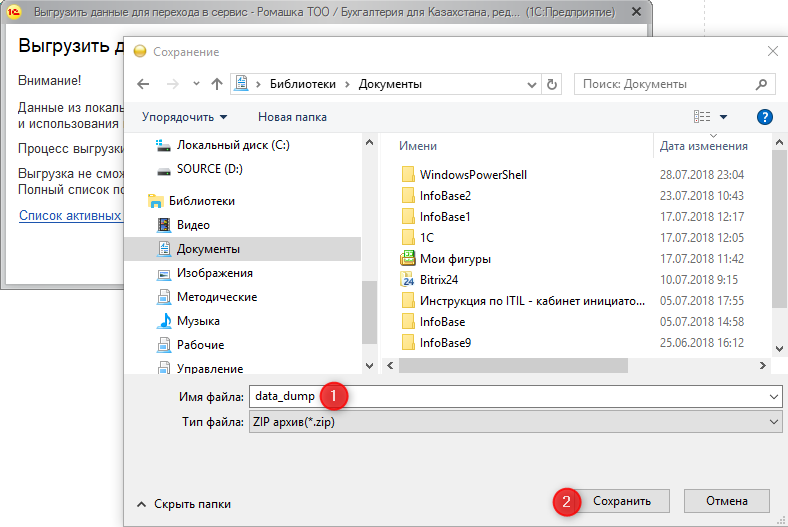Click the InfoBase1 folder icon
Screen dimensions: 788x527
[x=408, y=217]
